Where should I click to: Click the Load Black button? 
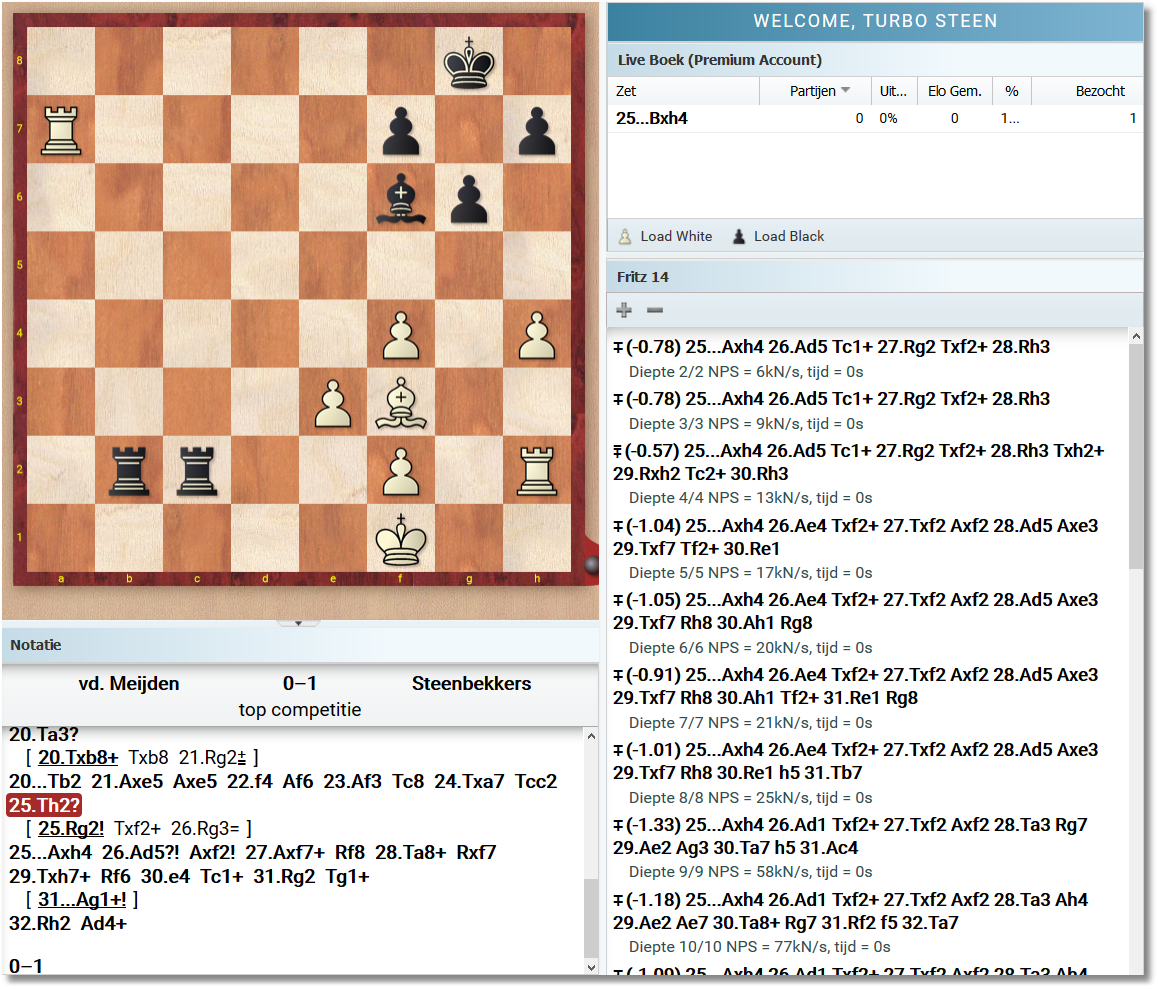[790, 236]
